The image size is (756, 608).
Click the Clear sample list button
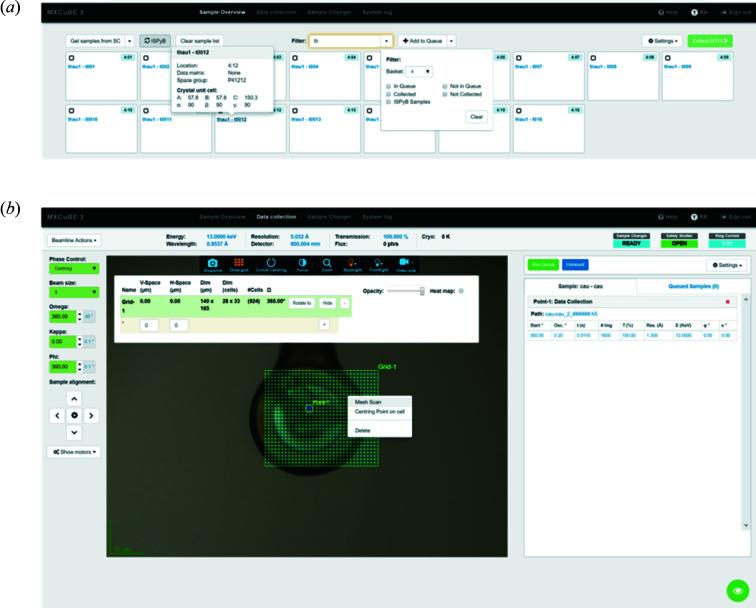(x=200, y=40)
